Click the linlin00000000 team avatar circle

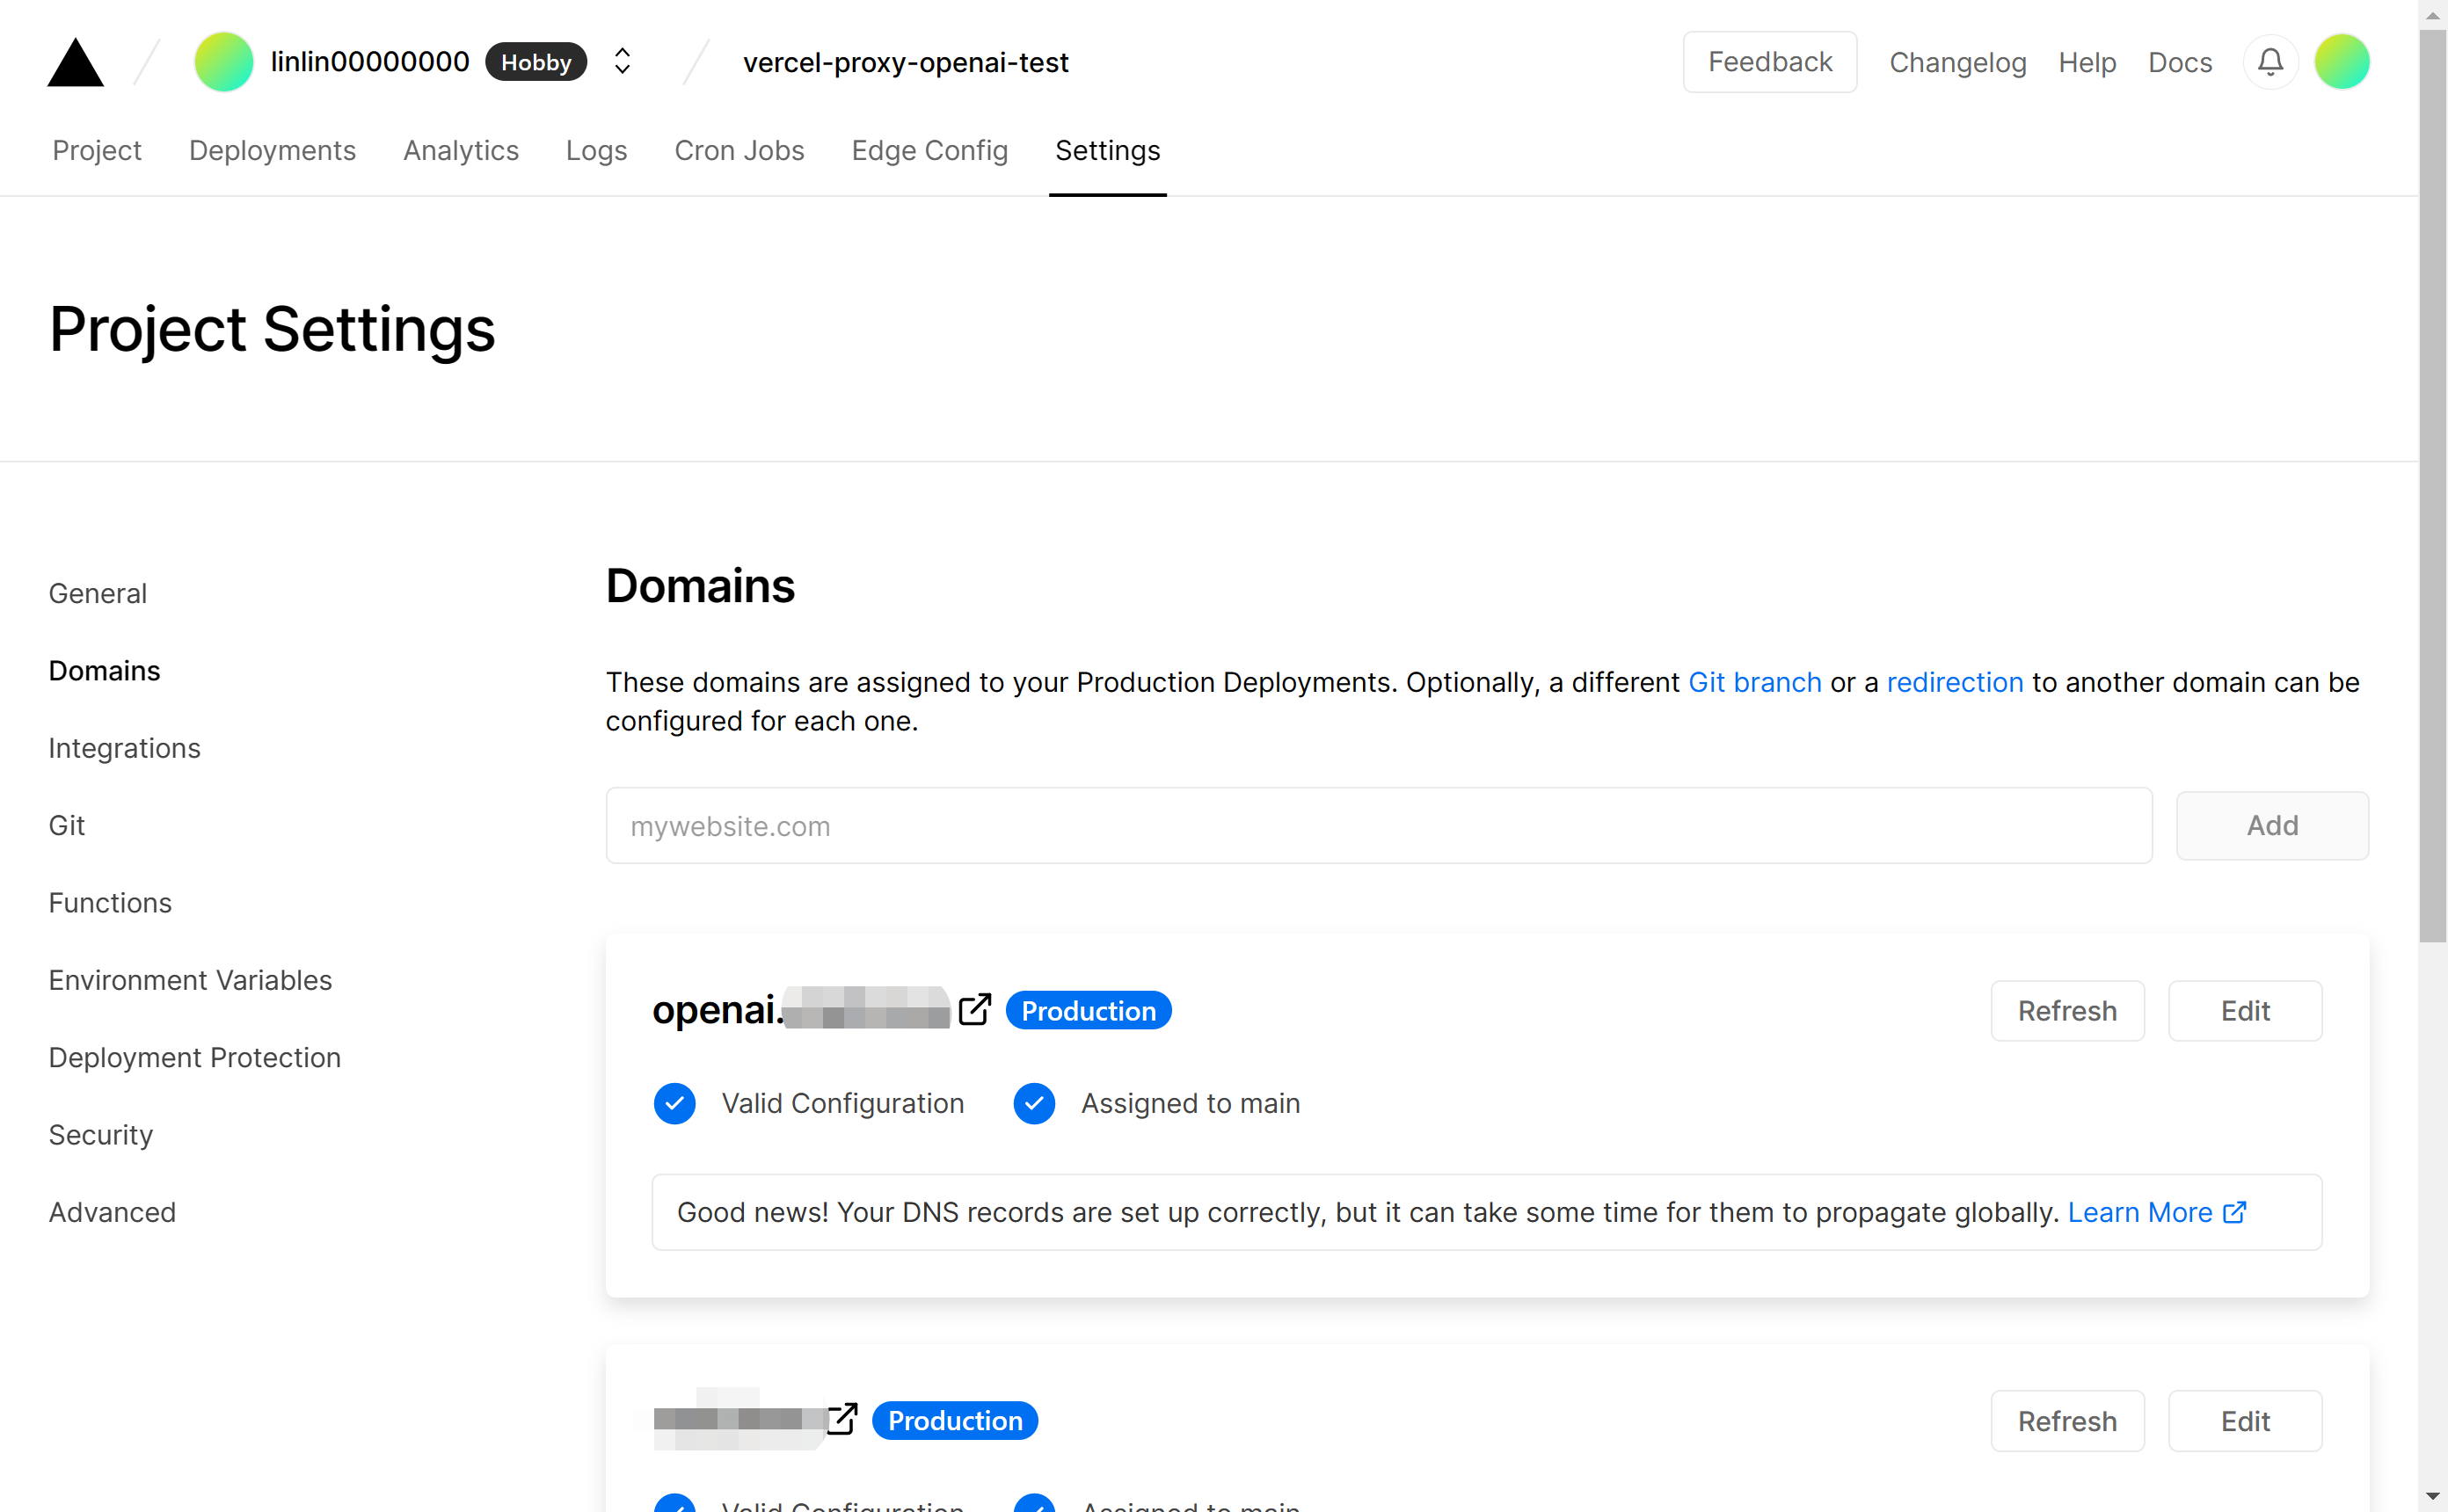(223, 62)
